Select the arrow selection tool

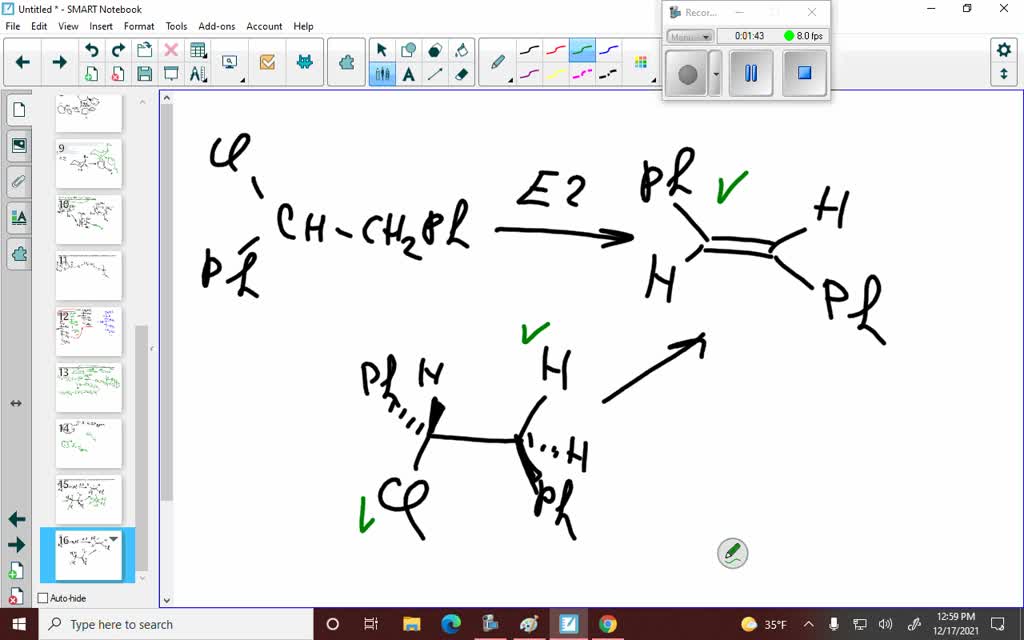pos(382,48)
